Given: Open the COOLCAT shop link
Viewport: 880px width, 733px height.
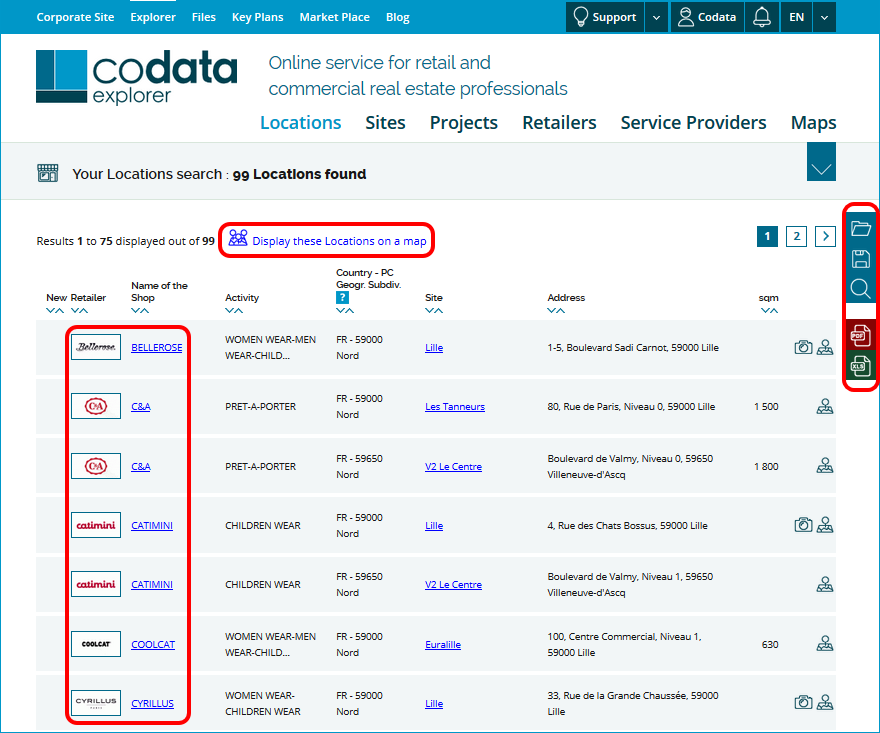Looking at the screenshot, I should (x=153, y=644).
